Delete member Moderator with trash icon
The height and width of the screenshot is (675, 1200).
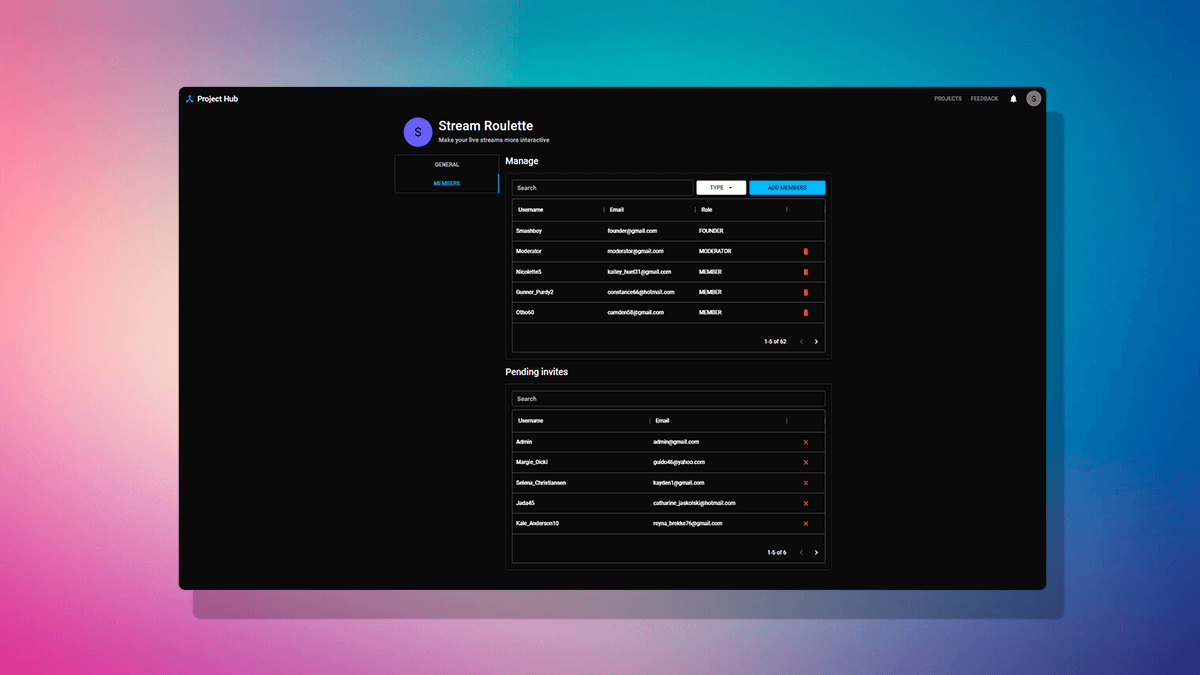coord(805,251)
